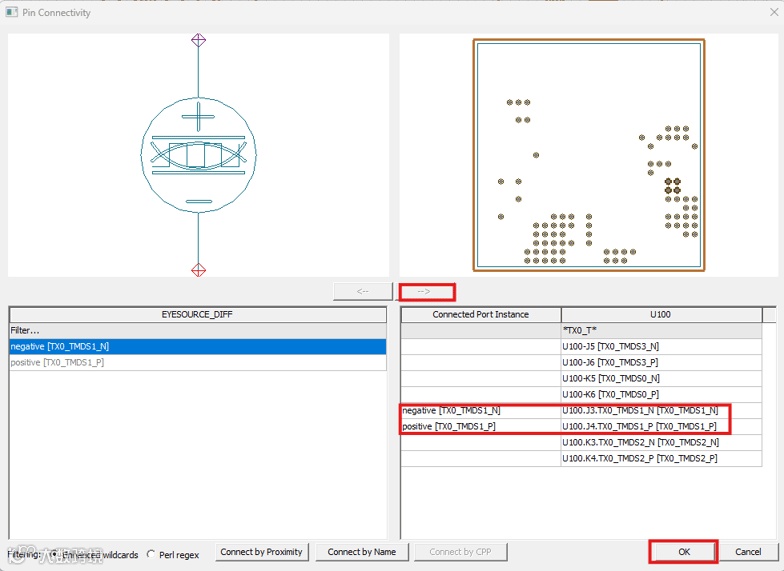784x571 pixels.
Task: Click the negative terminal diamond on symbol
Action: pos(198,270)
